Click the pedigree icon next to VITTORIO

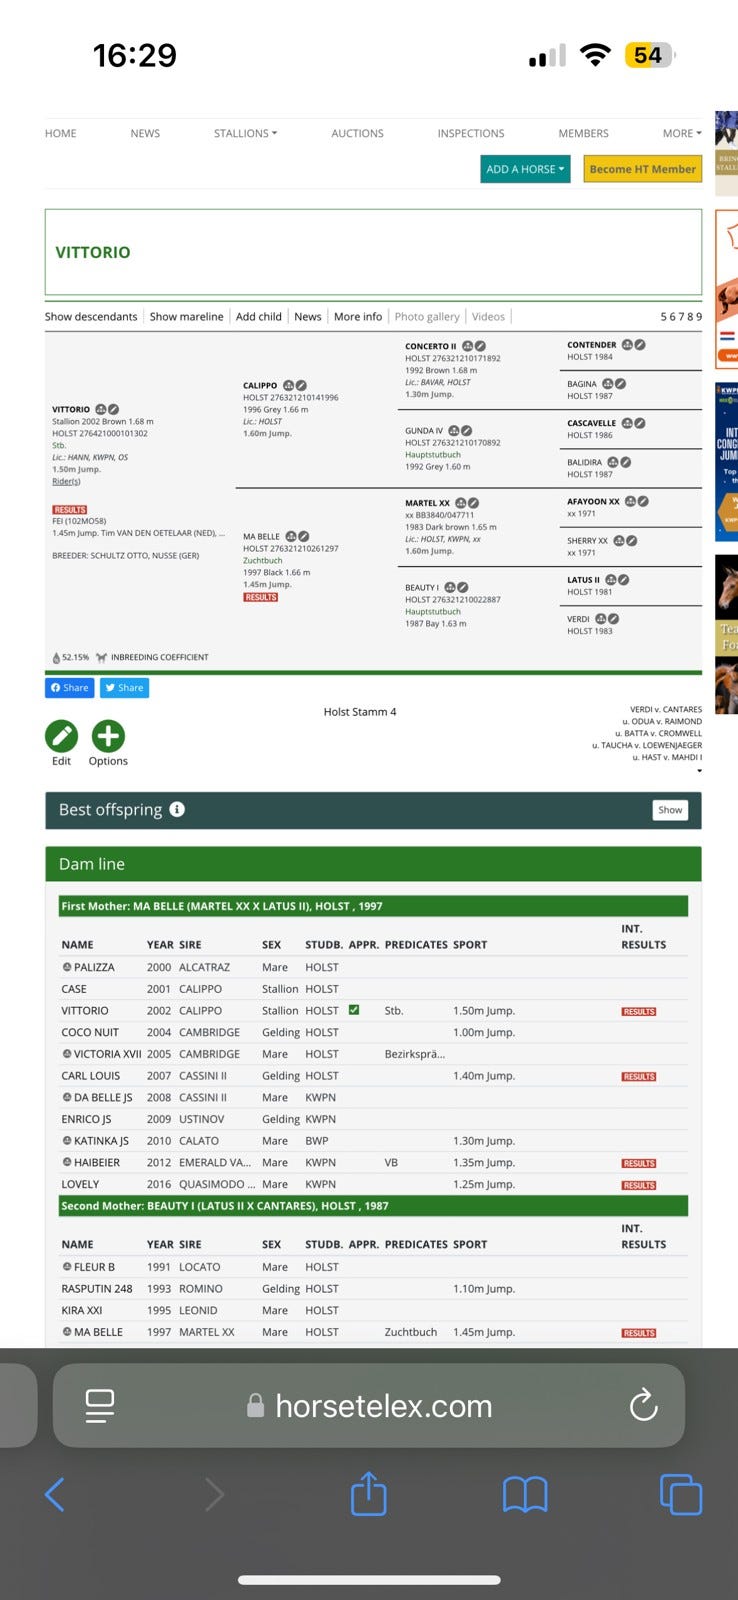click(101, 409)
